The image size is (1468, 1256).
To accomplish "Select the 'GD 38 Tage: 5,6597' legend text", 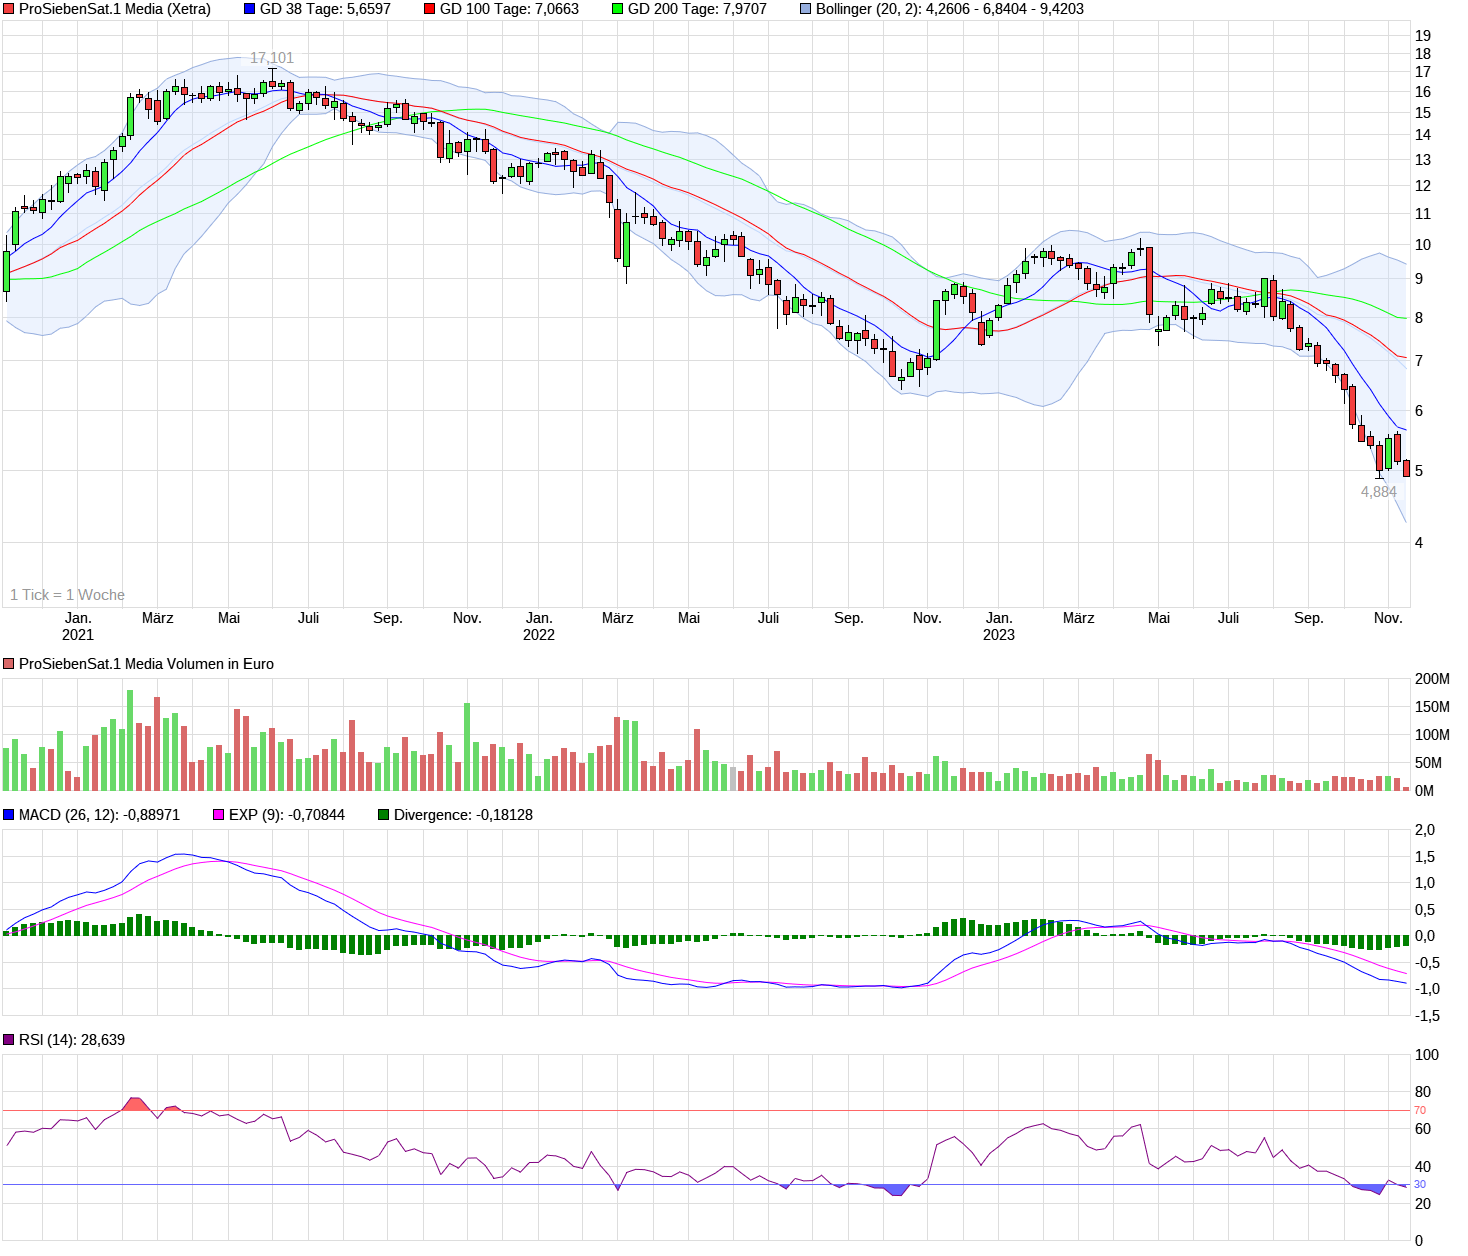I will tap(325, 9).
